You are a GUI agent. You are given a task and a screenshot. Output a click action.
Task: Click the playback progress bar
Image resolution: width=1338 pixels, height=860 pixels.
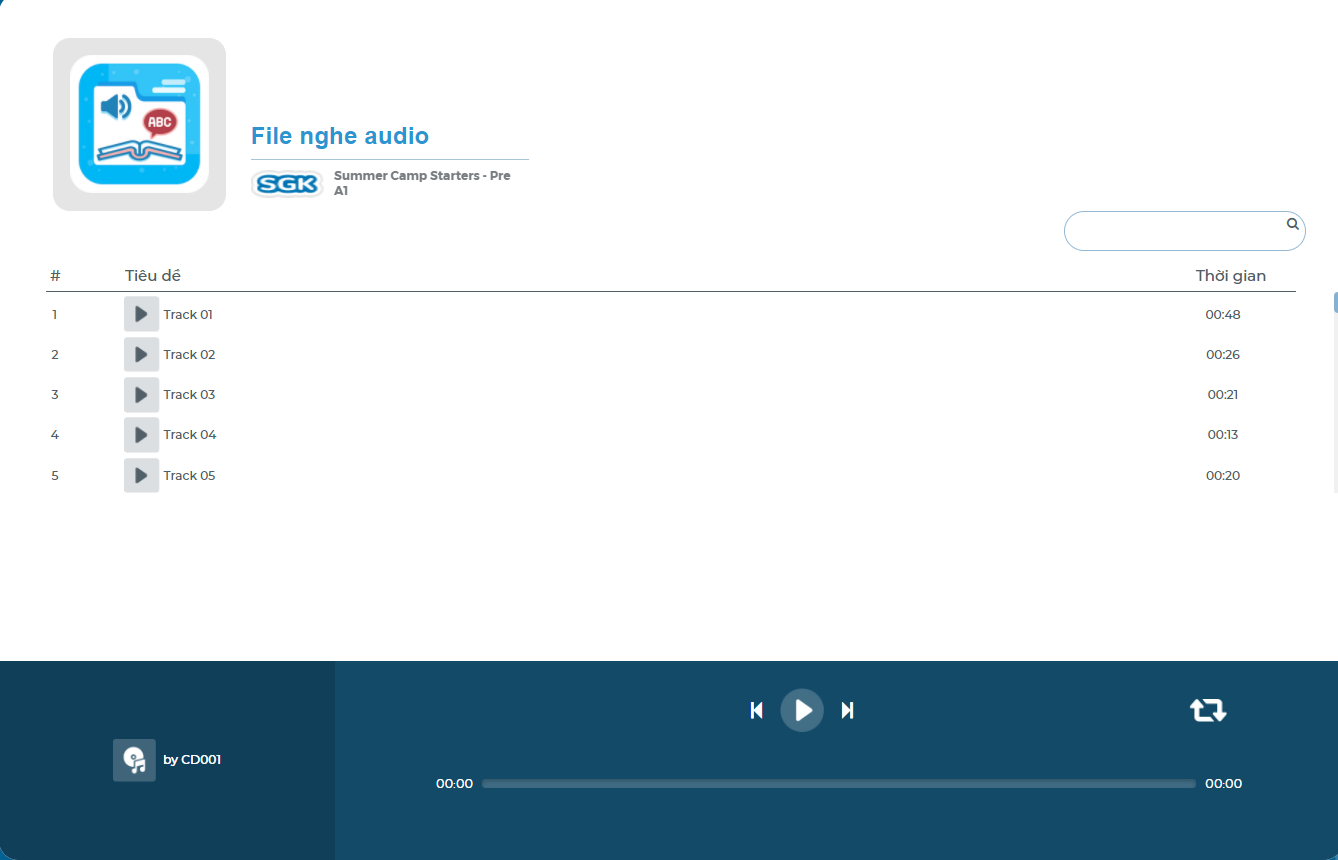point(838,783)
